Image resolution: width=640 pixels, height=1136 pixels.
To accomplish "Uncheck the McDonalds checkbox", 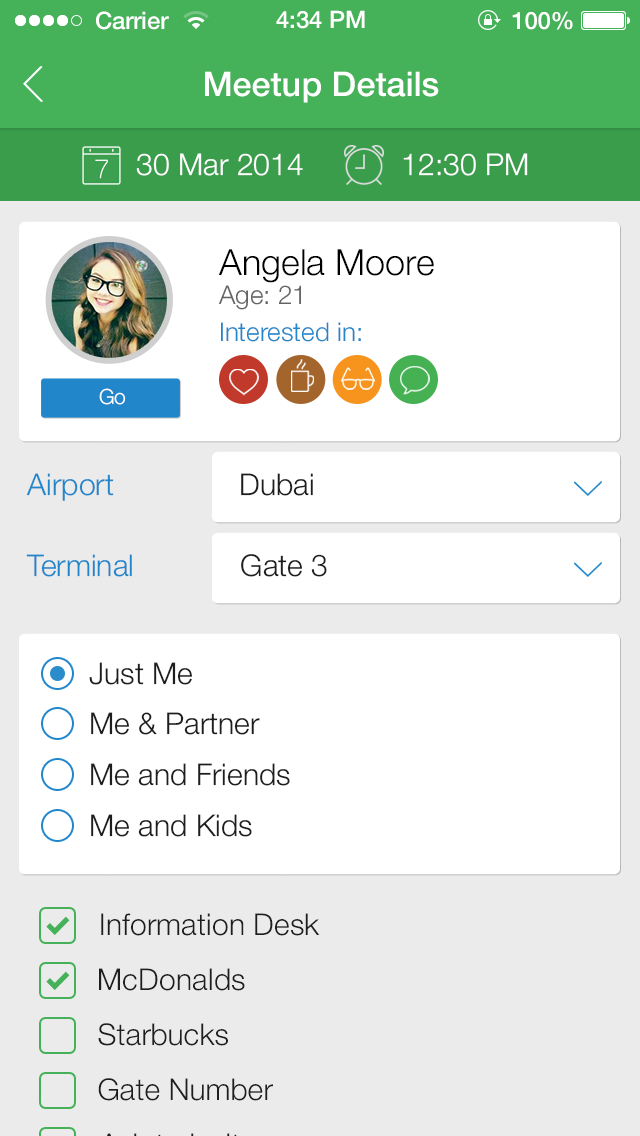I will coord(57,980).
